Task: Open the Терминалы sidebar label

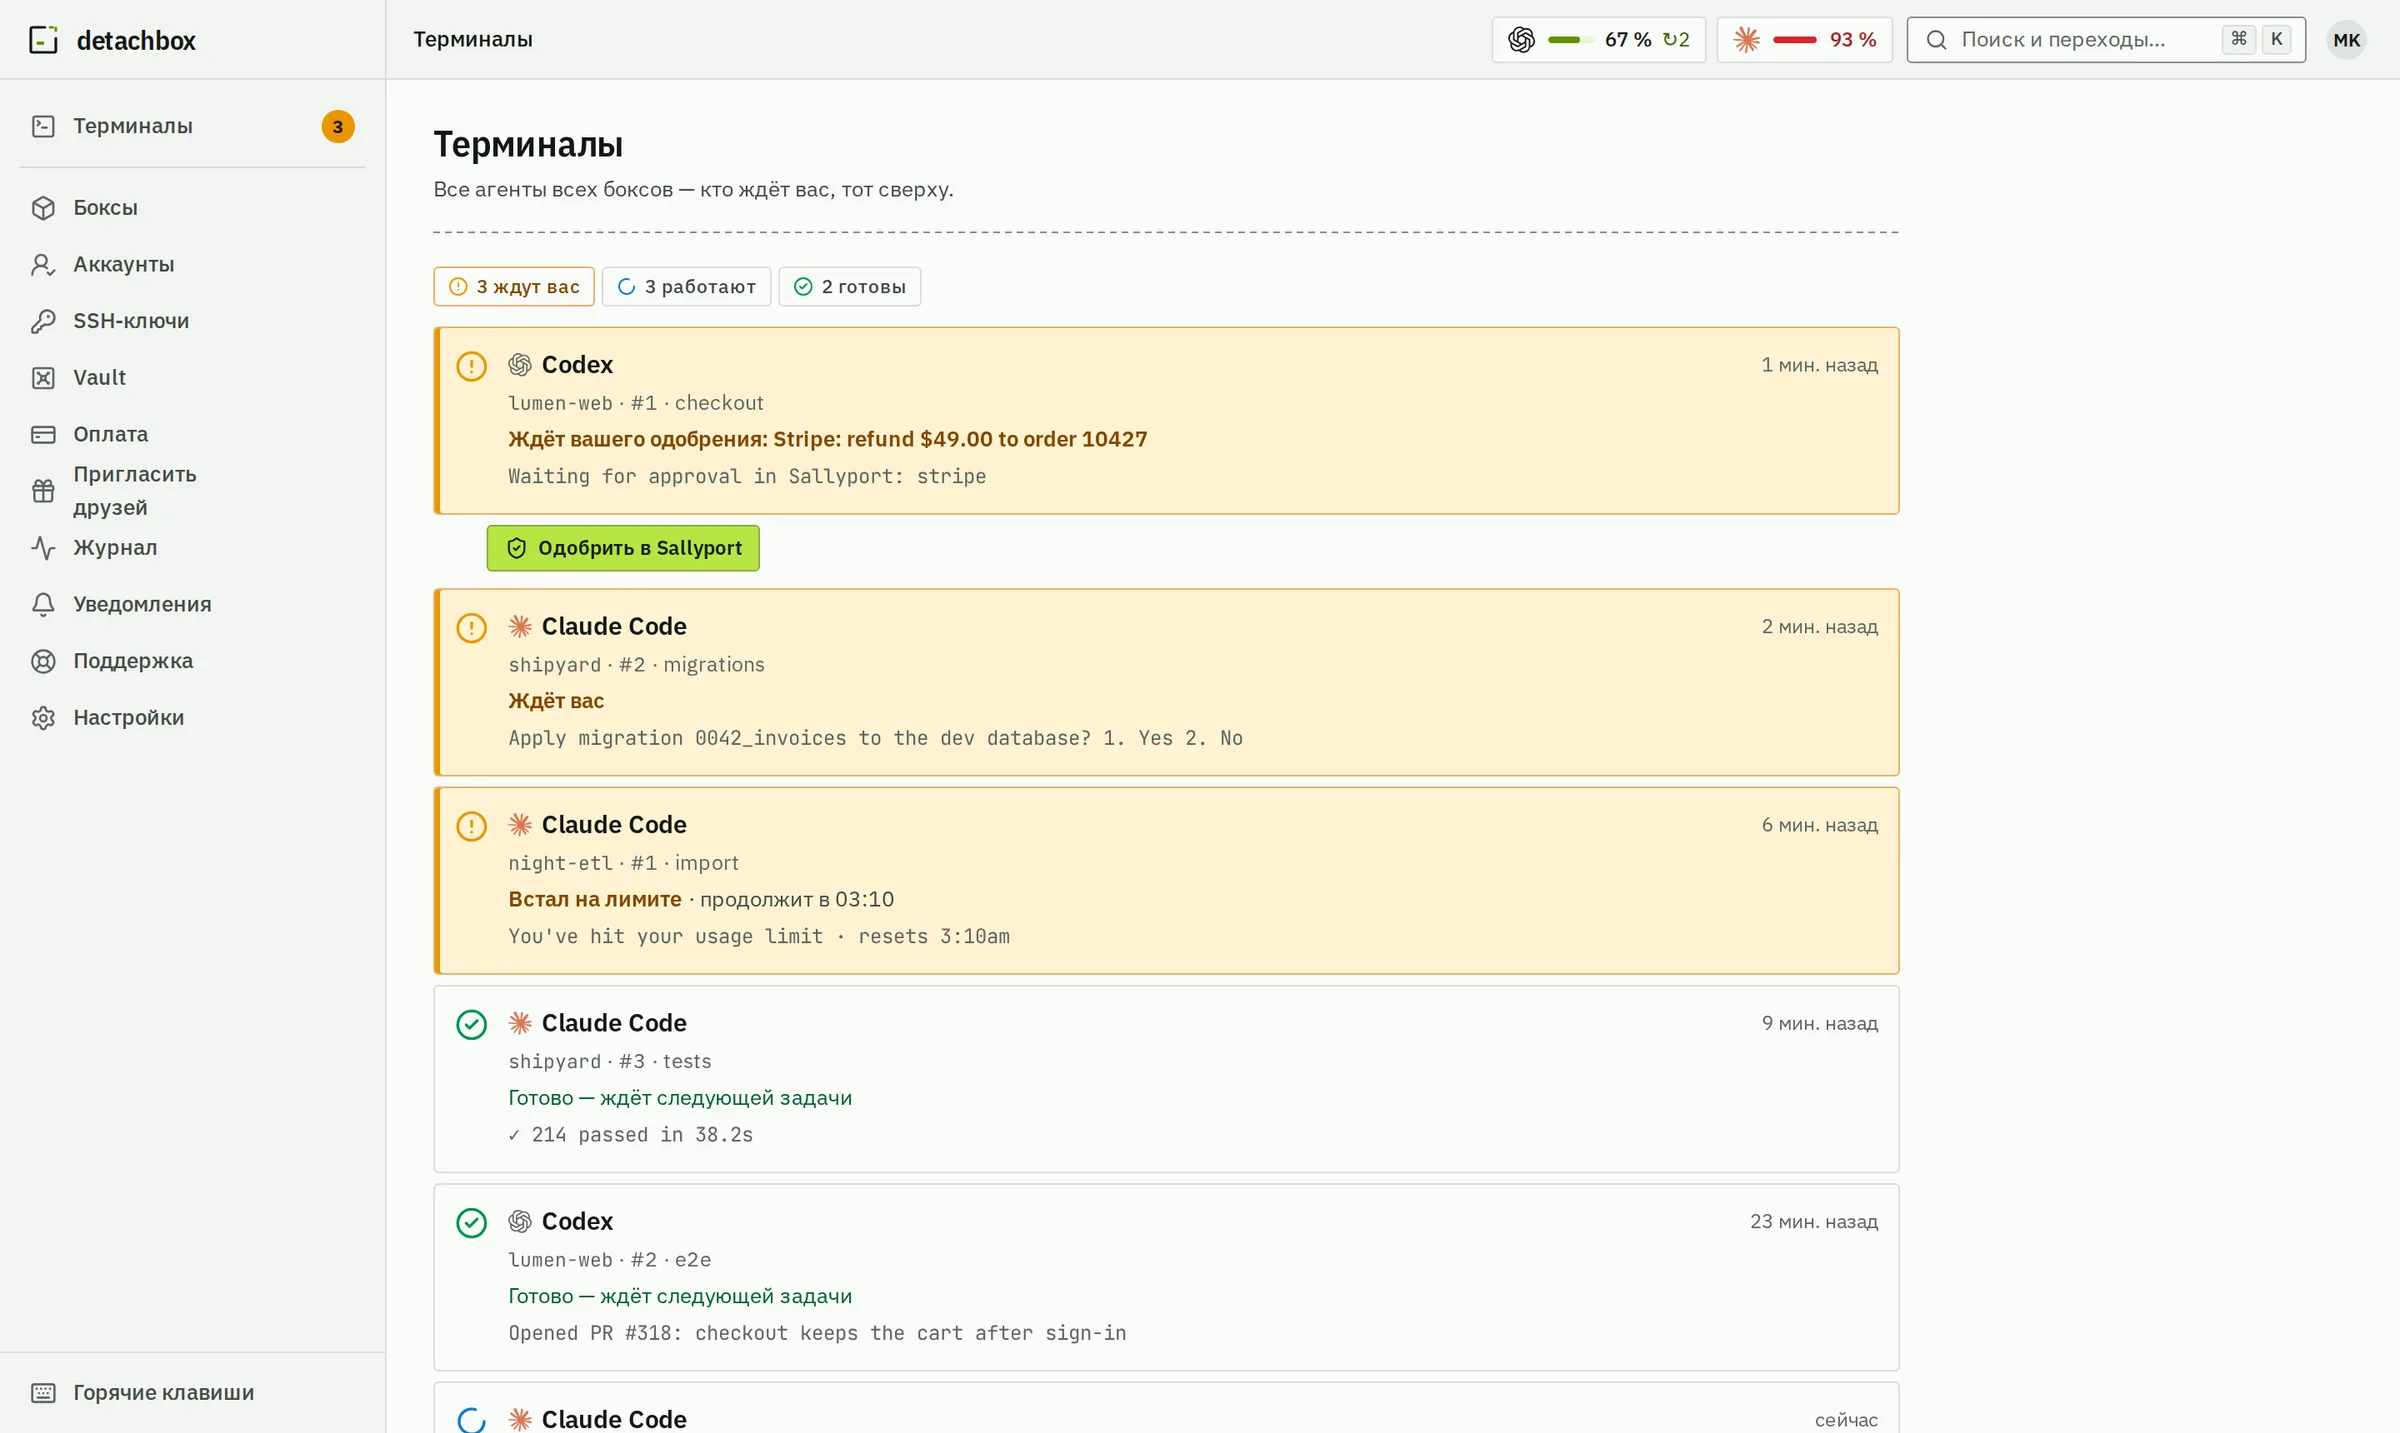Action: tap(133, 126)
